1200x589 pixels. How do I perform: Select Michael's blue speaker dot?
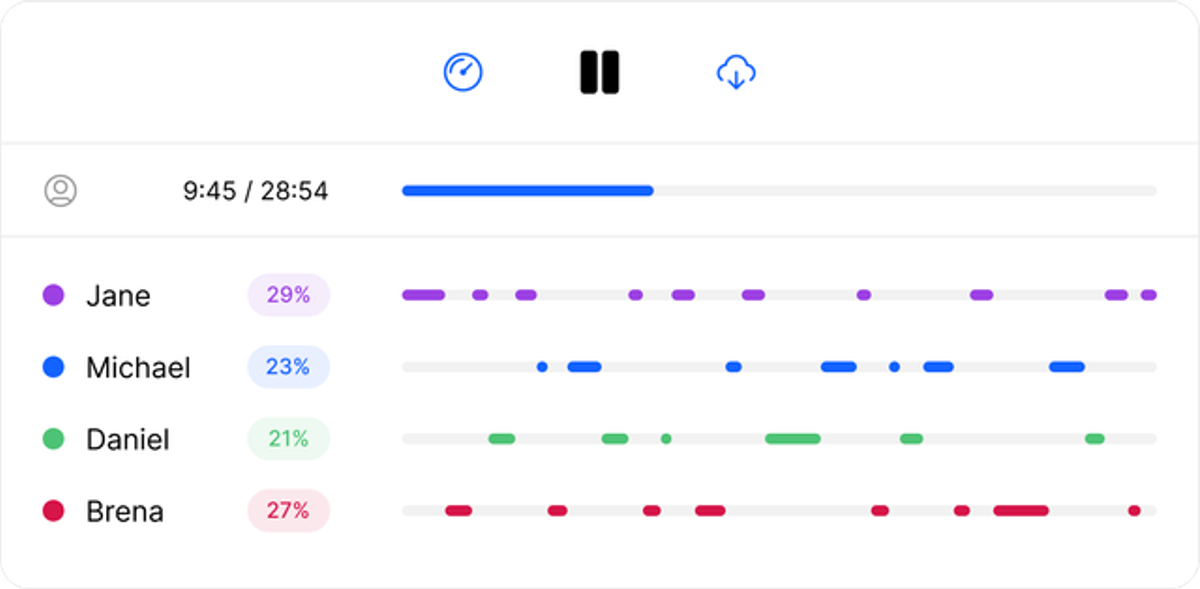[x=53, y=367]
